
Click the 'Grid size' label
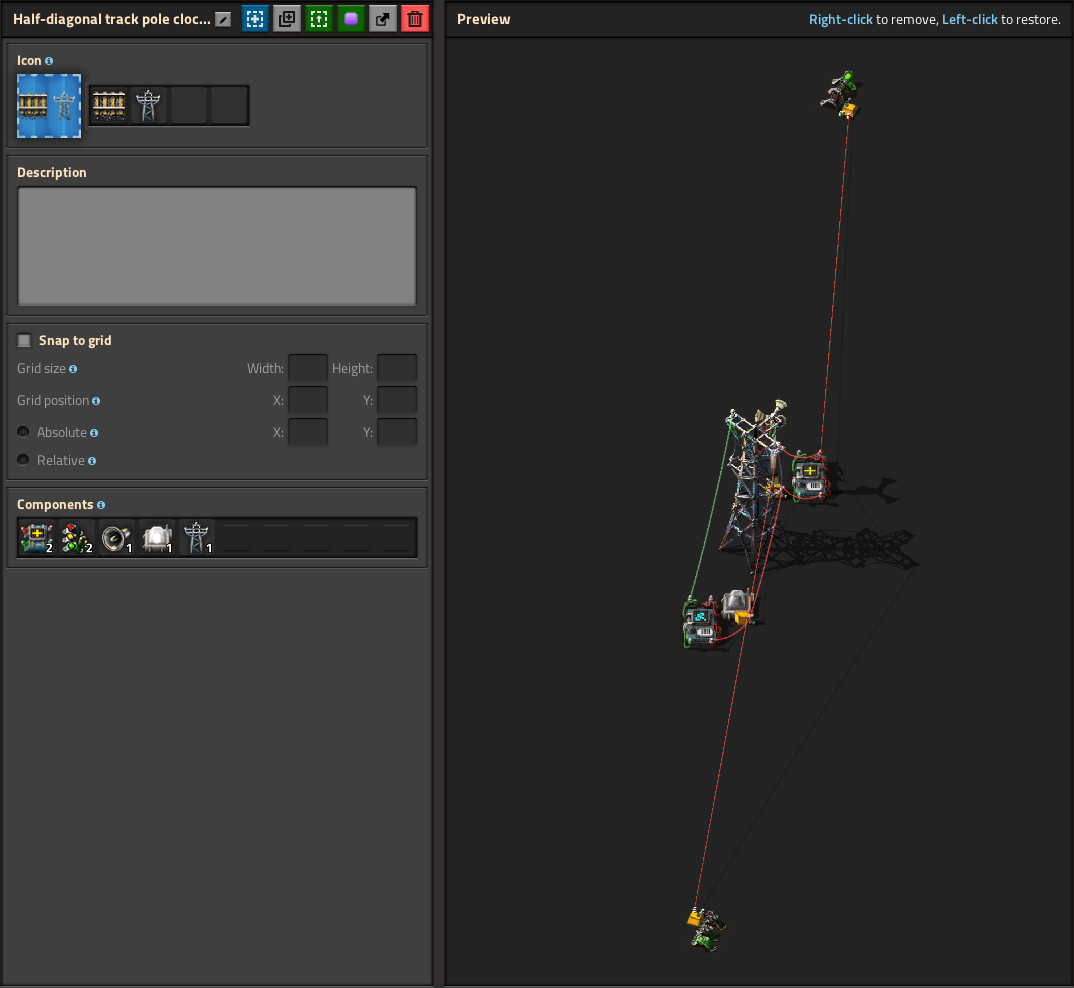tap(41, 369)
